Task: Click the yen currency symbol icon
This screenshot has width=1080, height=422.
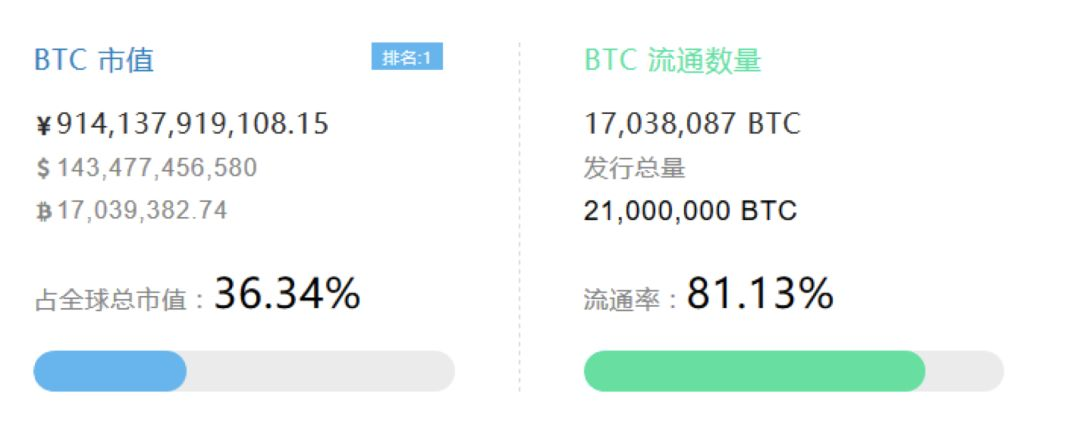Action: (43, 125)
